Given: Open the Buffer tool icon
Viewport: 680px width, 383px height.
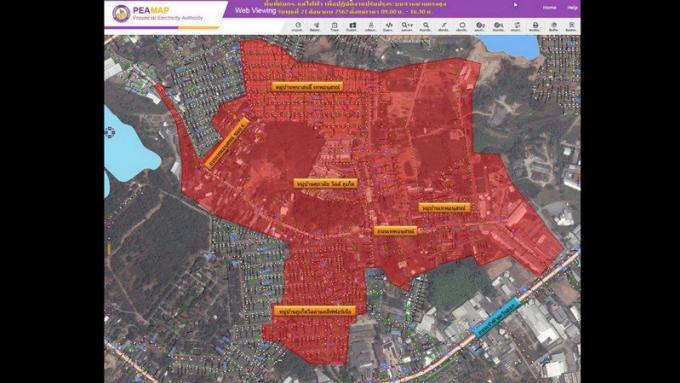Looking at the screenshot, I should coord(553,26).
